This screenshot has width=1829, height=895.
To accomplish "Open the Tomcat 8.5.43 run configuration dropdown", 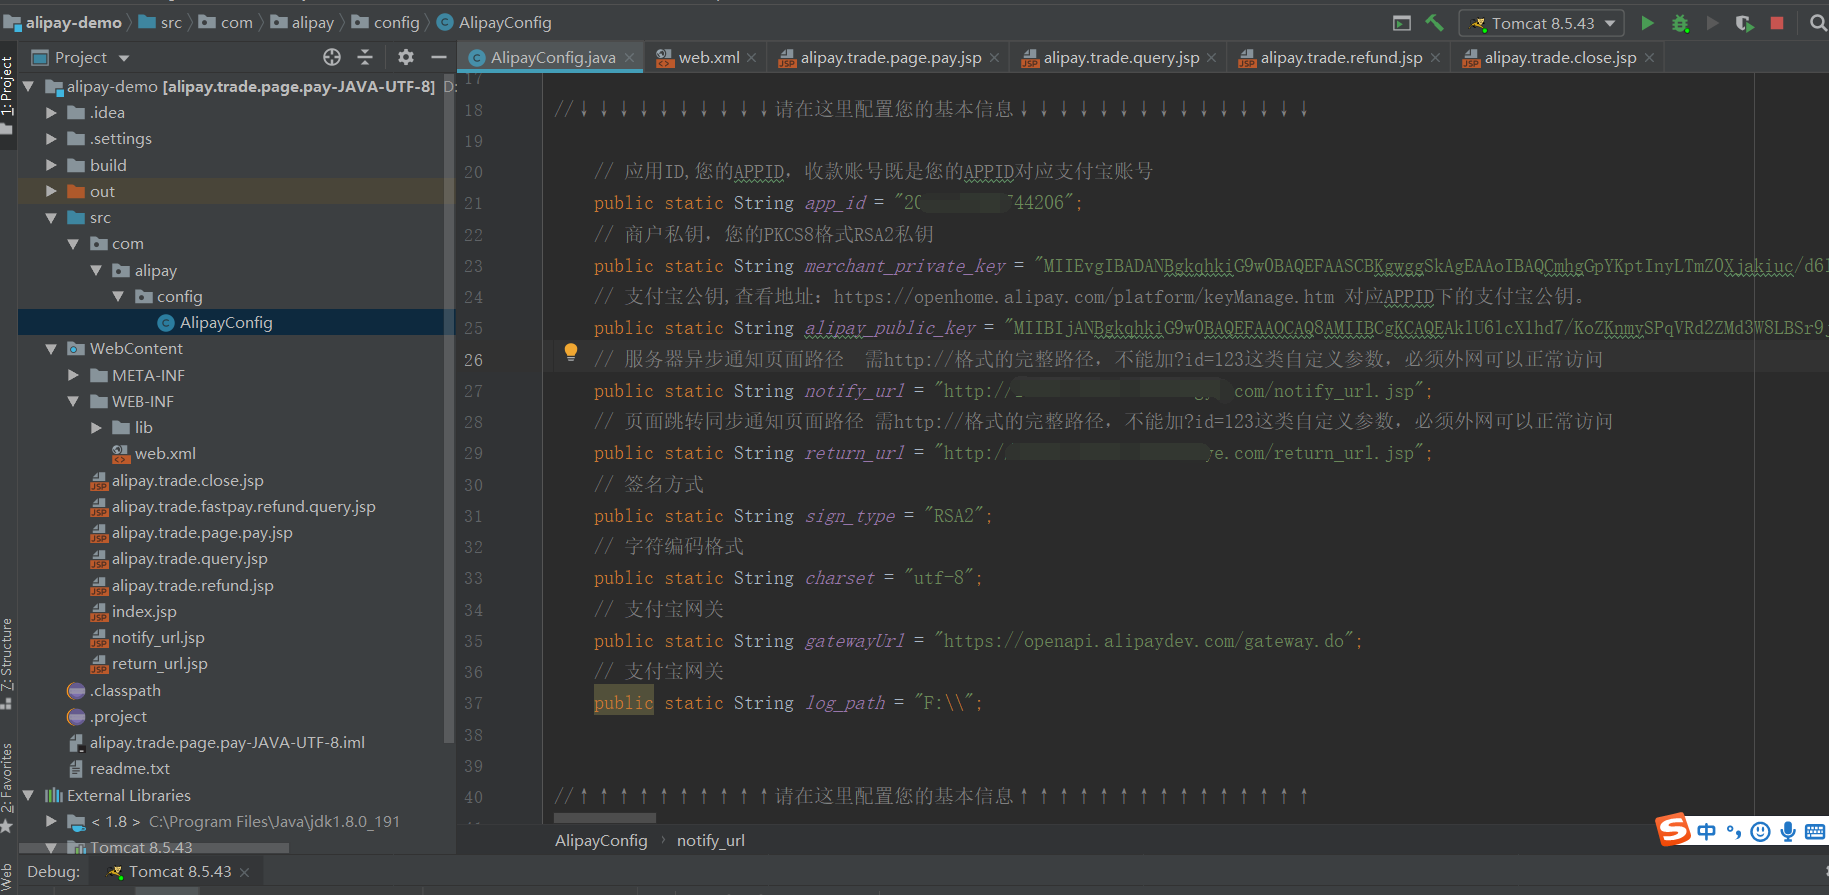I will [x=1541, y=23].
